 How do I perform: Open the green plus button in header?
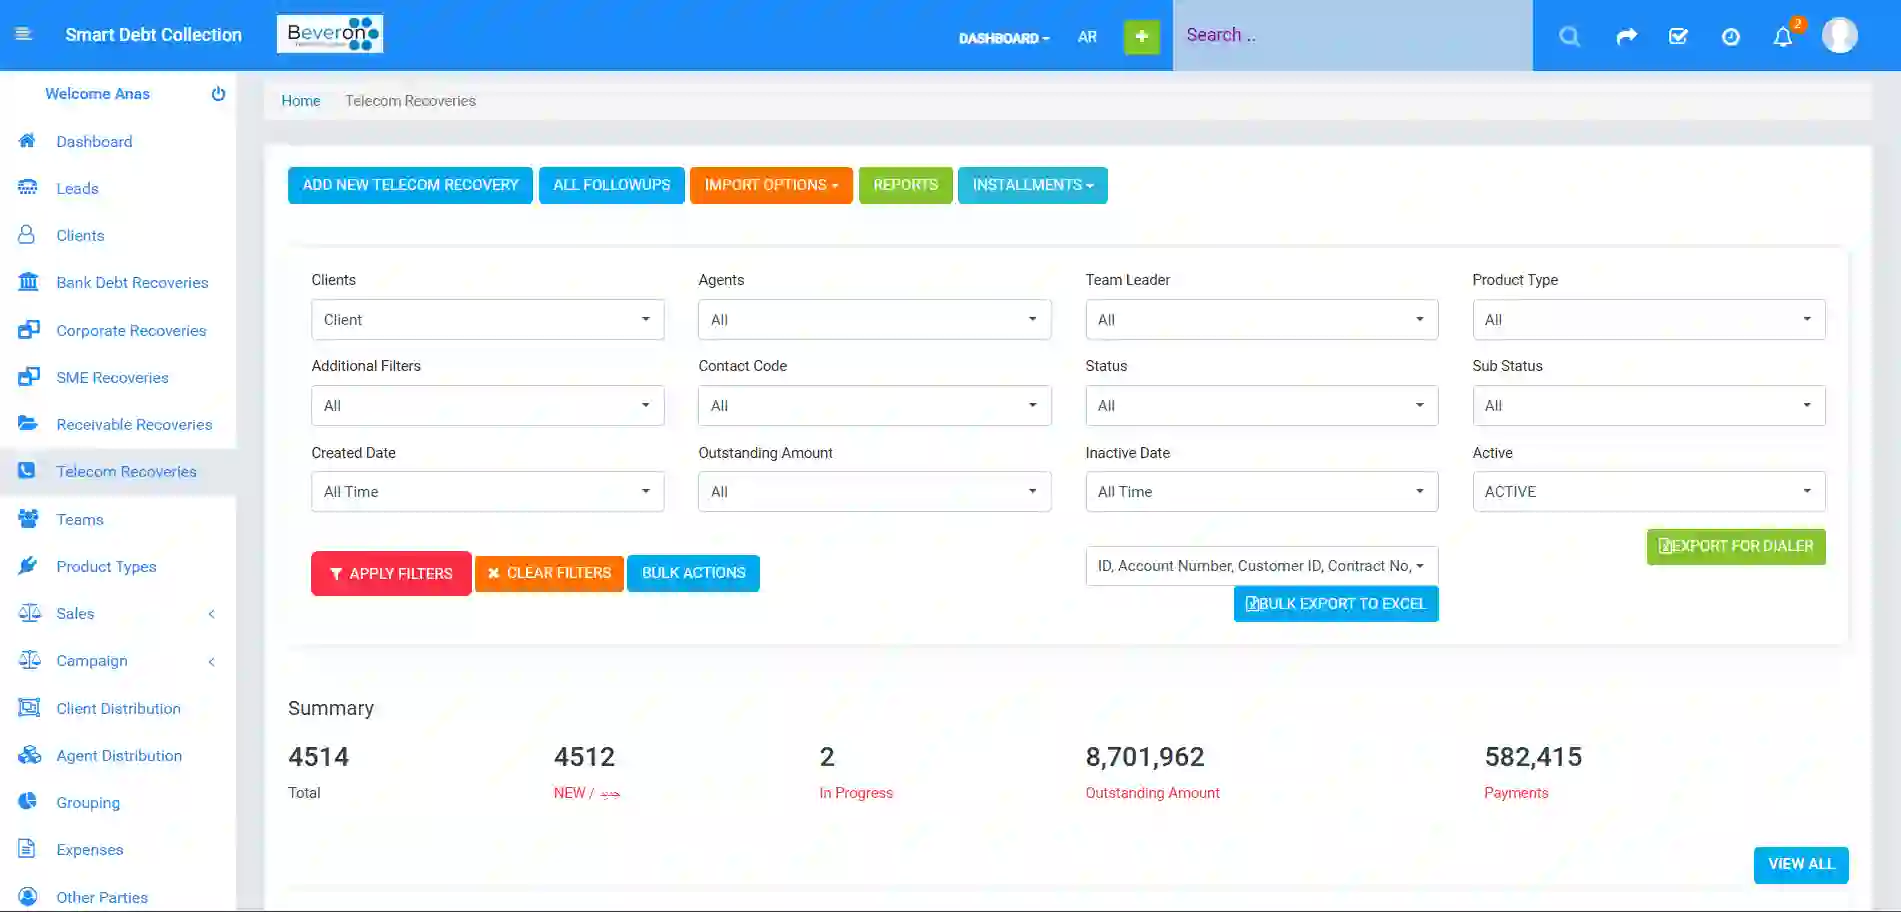click(1141, 36)
